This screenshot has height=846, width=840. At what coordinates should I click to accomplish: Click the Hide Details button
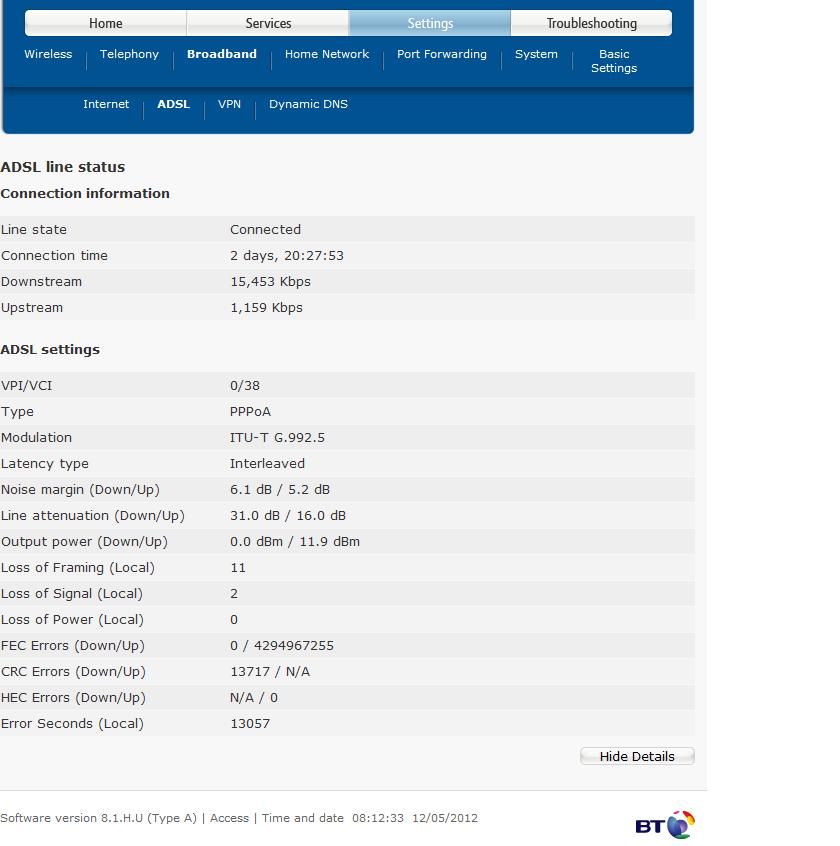coord(637,756)
